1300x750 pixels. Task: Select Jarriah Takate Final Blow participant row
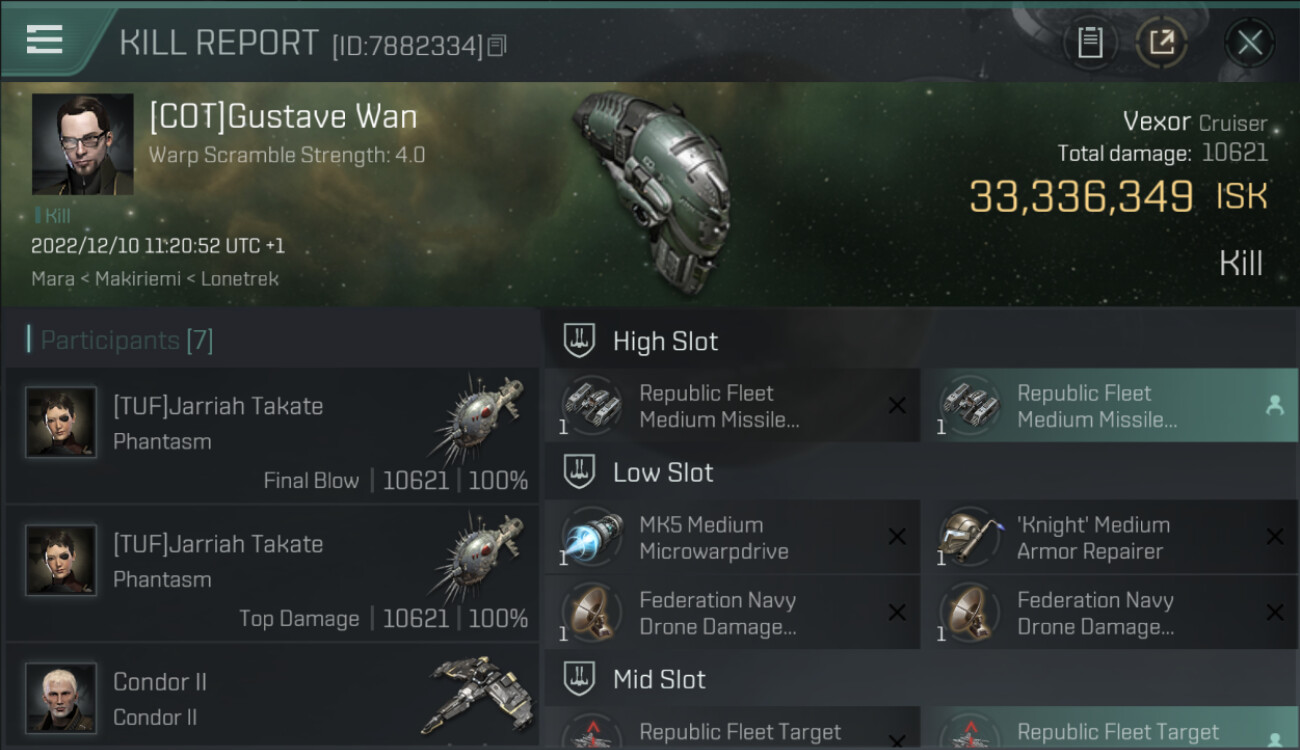[272, 435]
